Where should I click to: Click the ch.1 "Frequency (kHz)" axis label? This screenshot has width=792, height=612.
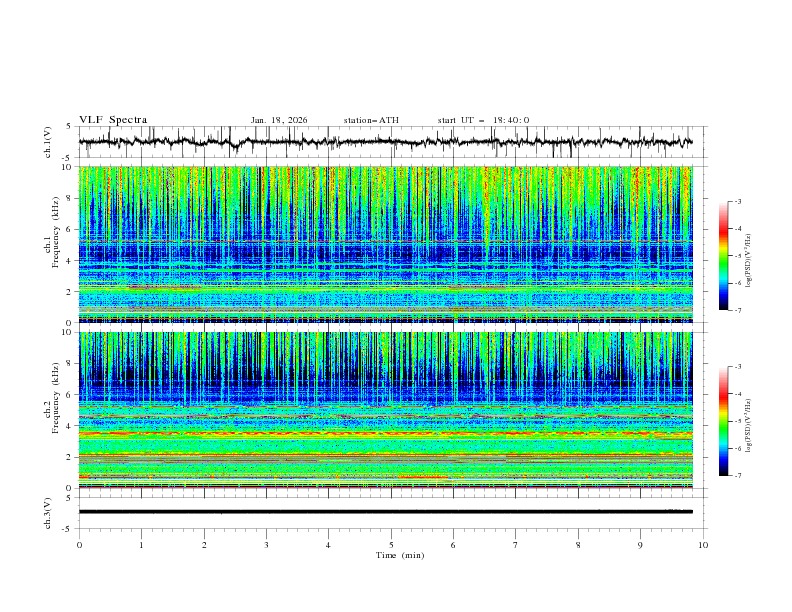[x=56, y=233]
